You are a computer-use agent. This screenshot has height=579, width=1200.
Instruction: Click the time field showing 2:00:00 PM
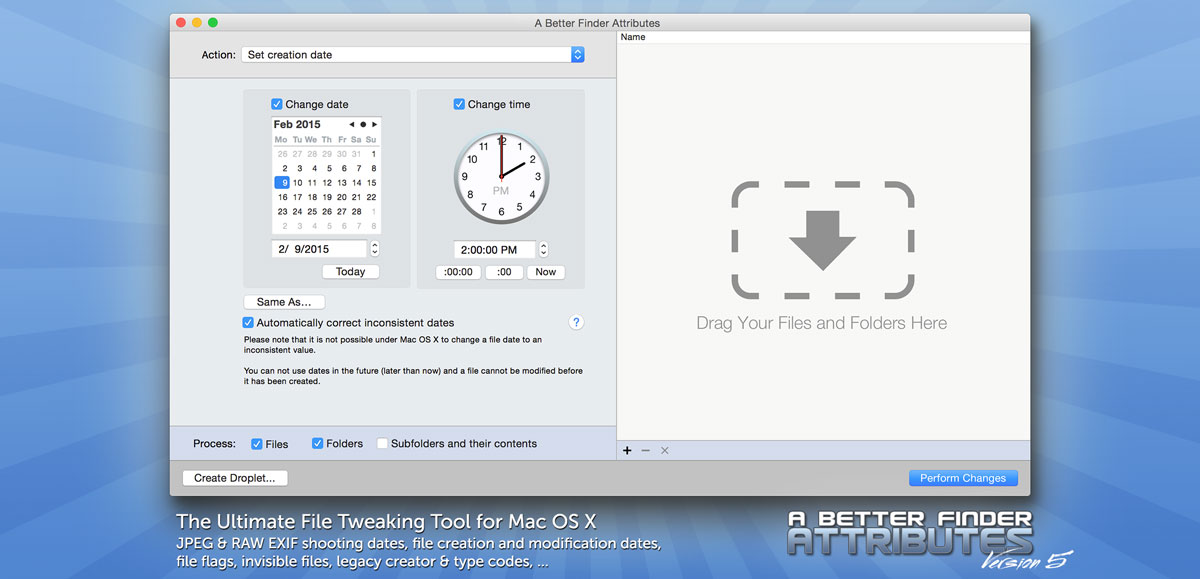click(x=495, y=250)
